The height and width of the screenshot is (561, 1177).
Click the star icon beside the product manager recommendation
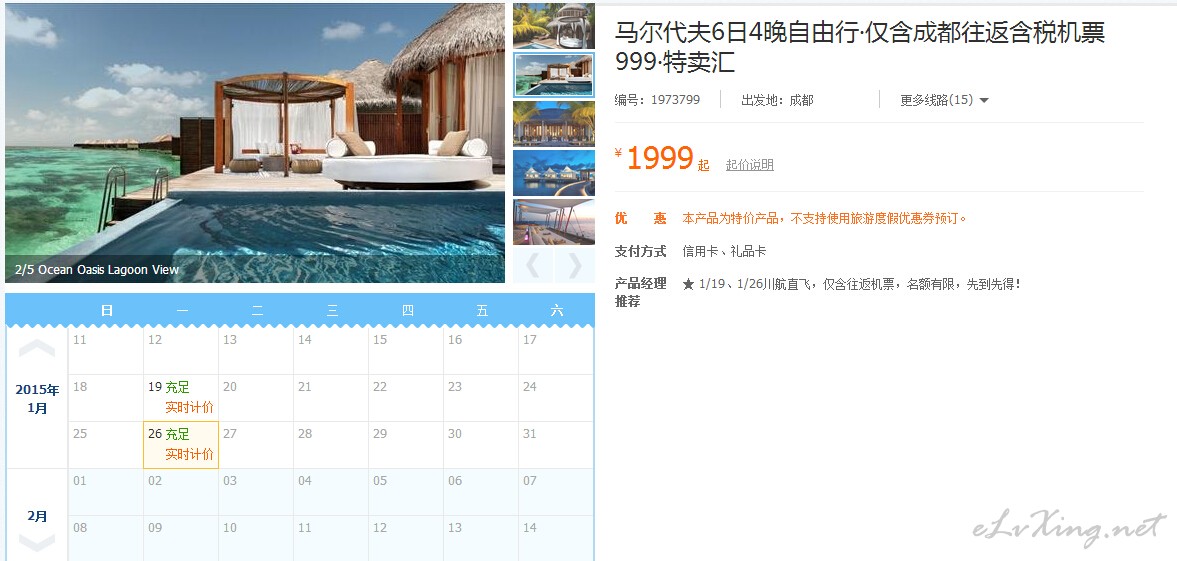click(688, 285)
